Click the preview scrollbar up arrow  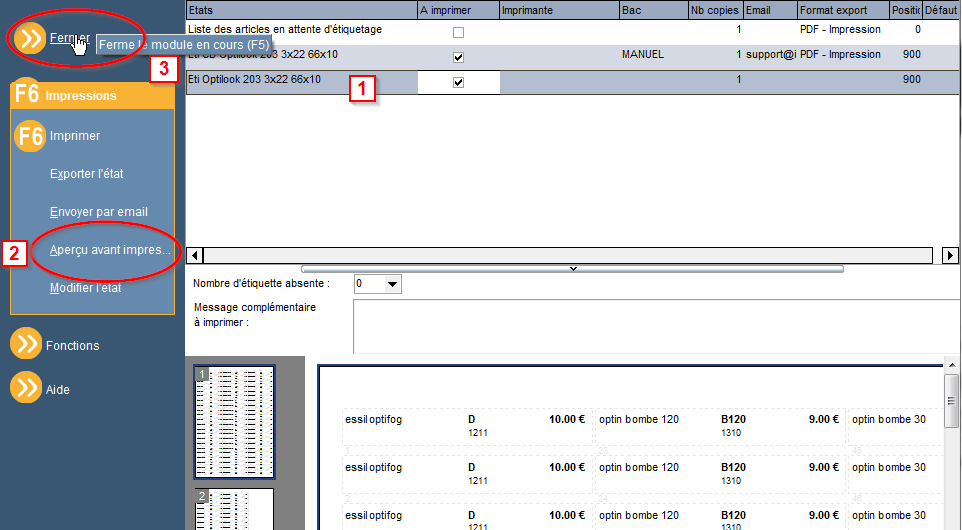[x=952, y=366]
